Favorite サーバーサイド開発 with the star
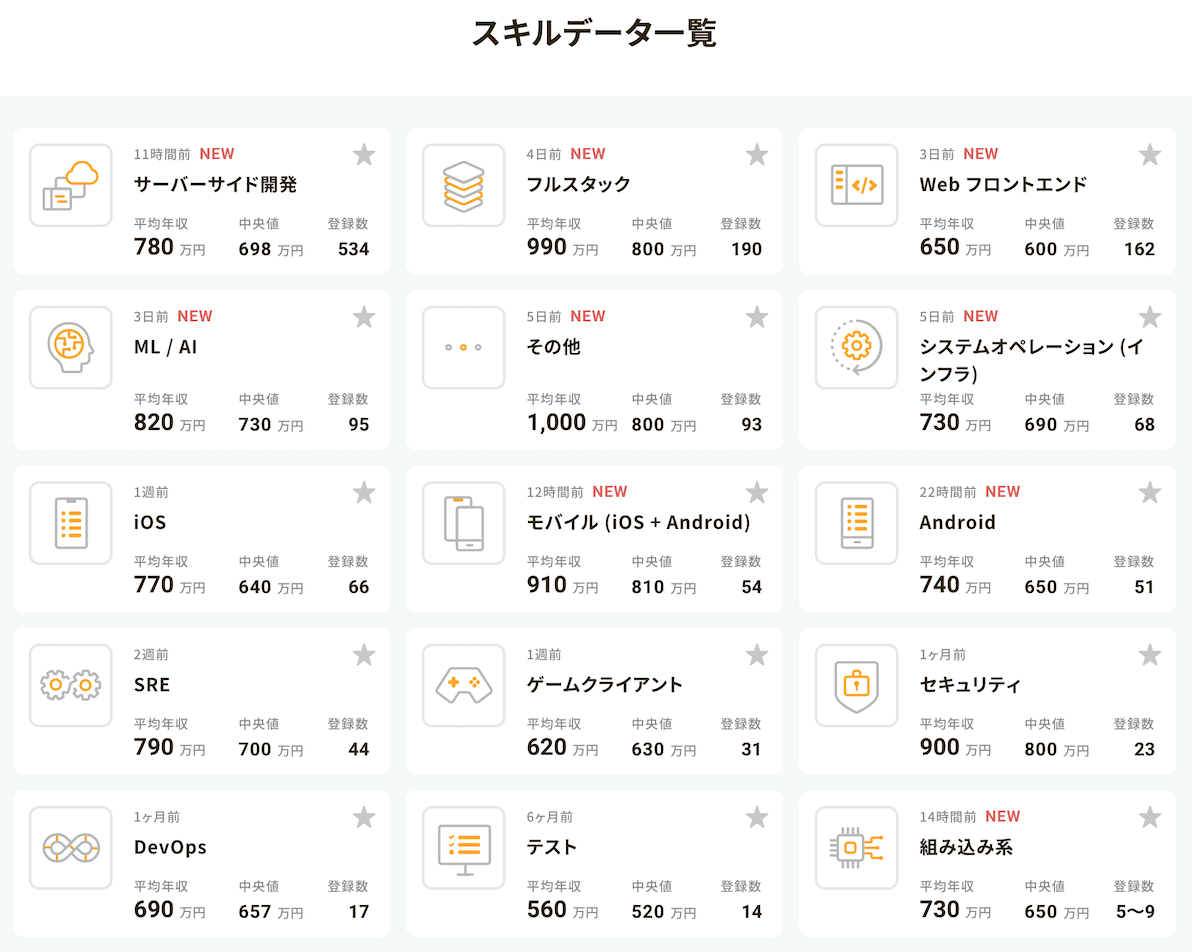 tap(364, 154)
